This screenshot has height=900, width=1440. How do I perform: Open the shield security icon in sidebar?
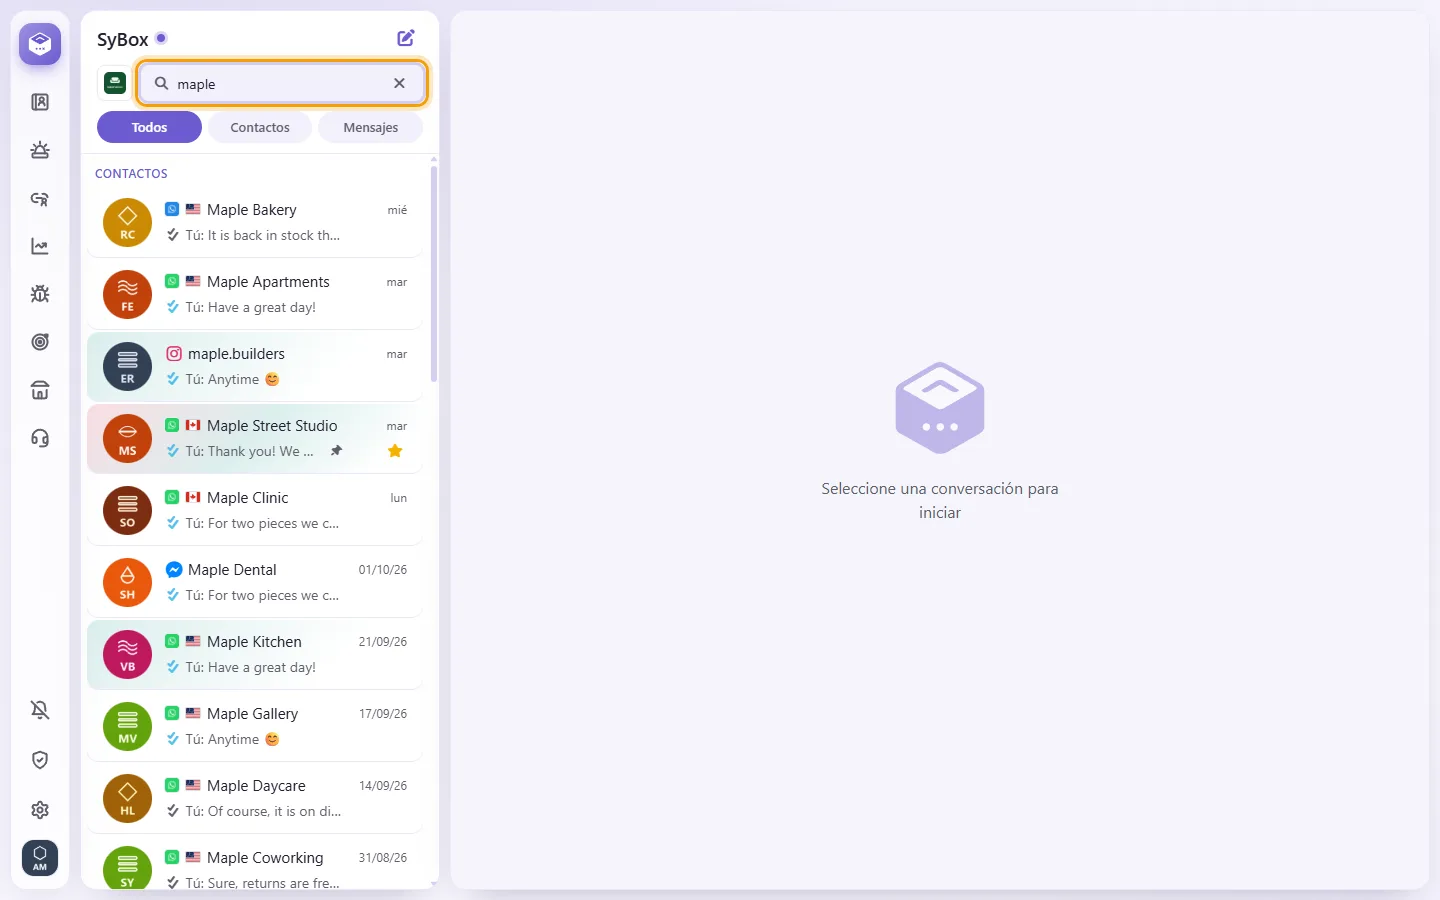pyautogui.click(x=40, y=760)
